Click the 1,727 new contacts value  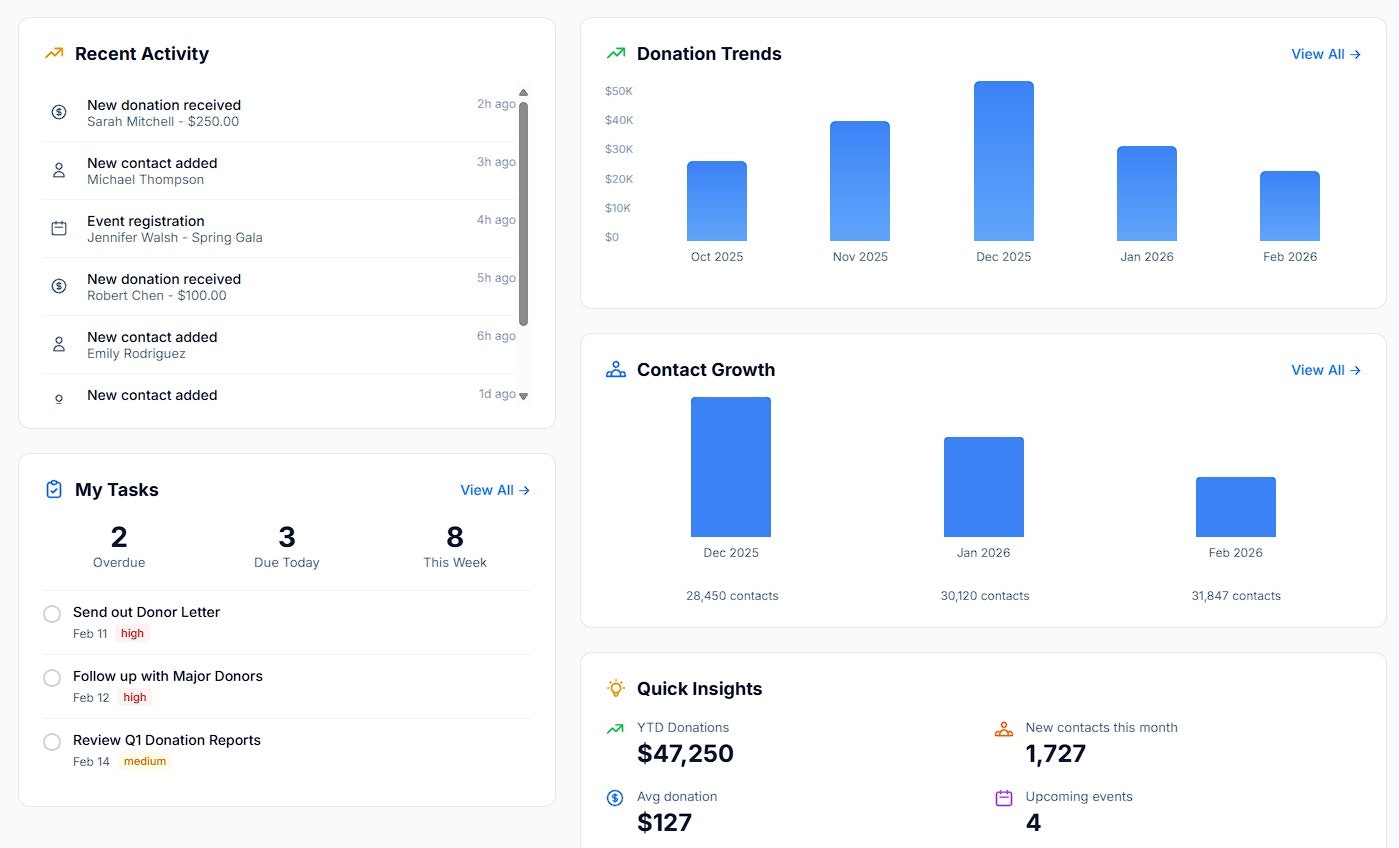coord(1056,754)
